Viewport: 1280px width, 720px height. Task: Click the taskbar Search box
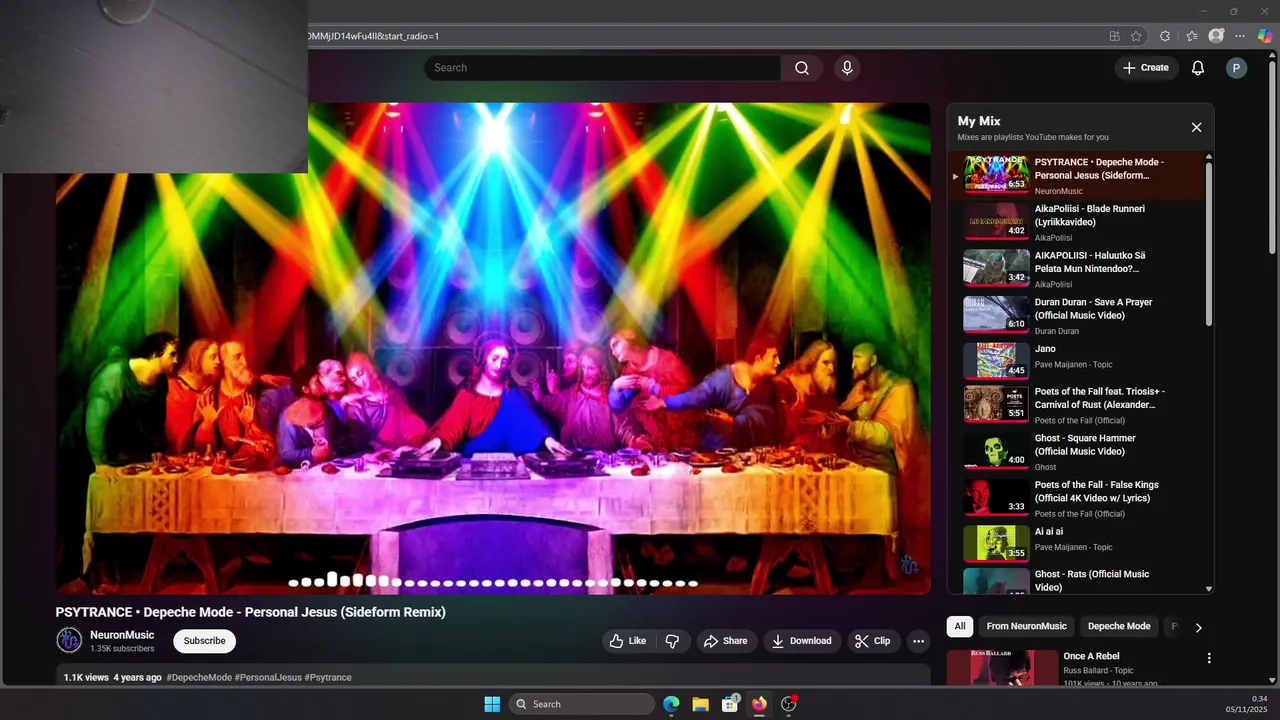(582, 704)
